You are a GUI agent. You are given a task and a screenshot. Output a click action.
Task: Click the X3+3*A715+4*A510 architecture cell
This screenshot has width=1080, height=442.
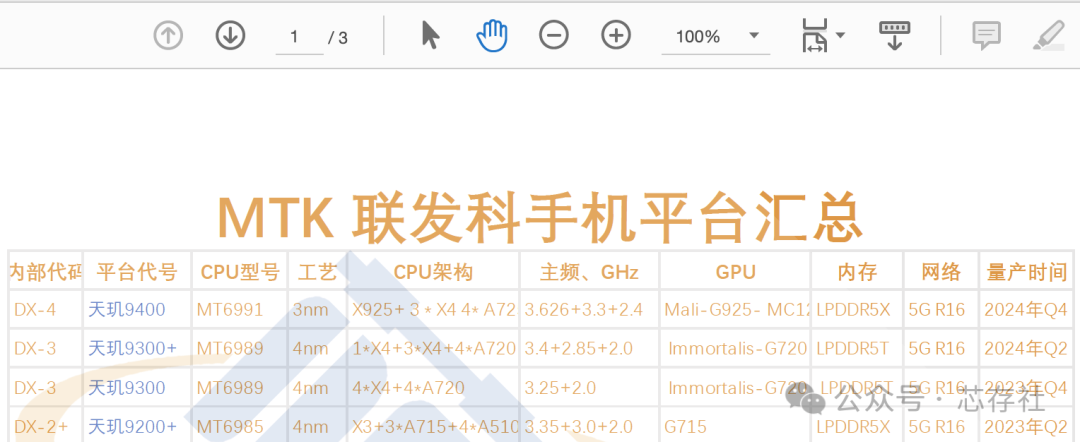click(435, 427)
